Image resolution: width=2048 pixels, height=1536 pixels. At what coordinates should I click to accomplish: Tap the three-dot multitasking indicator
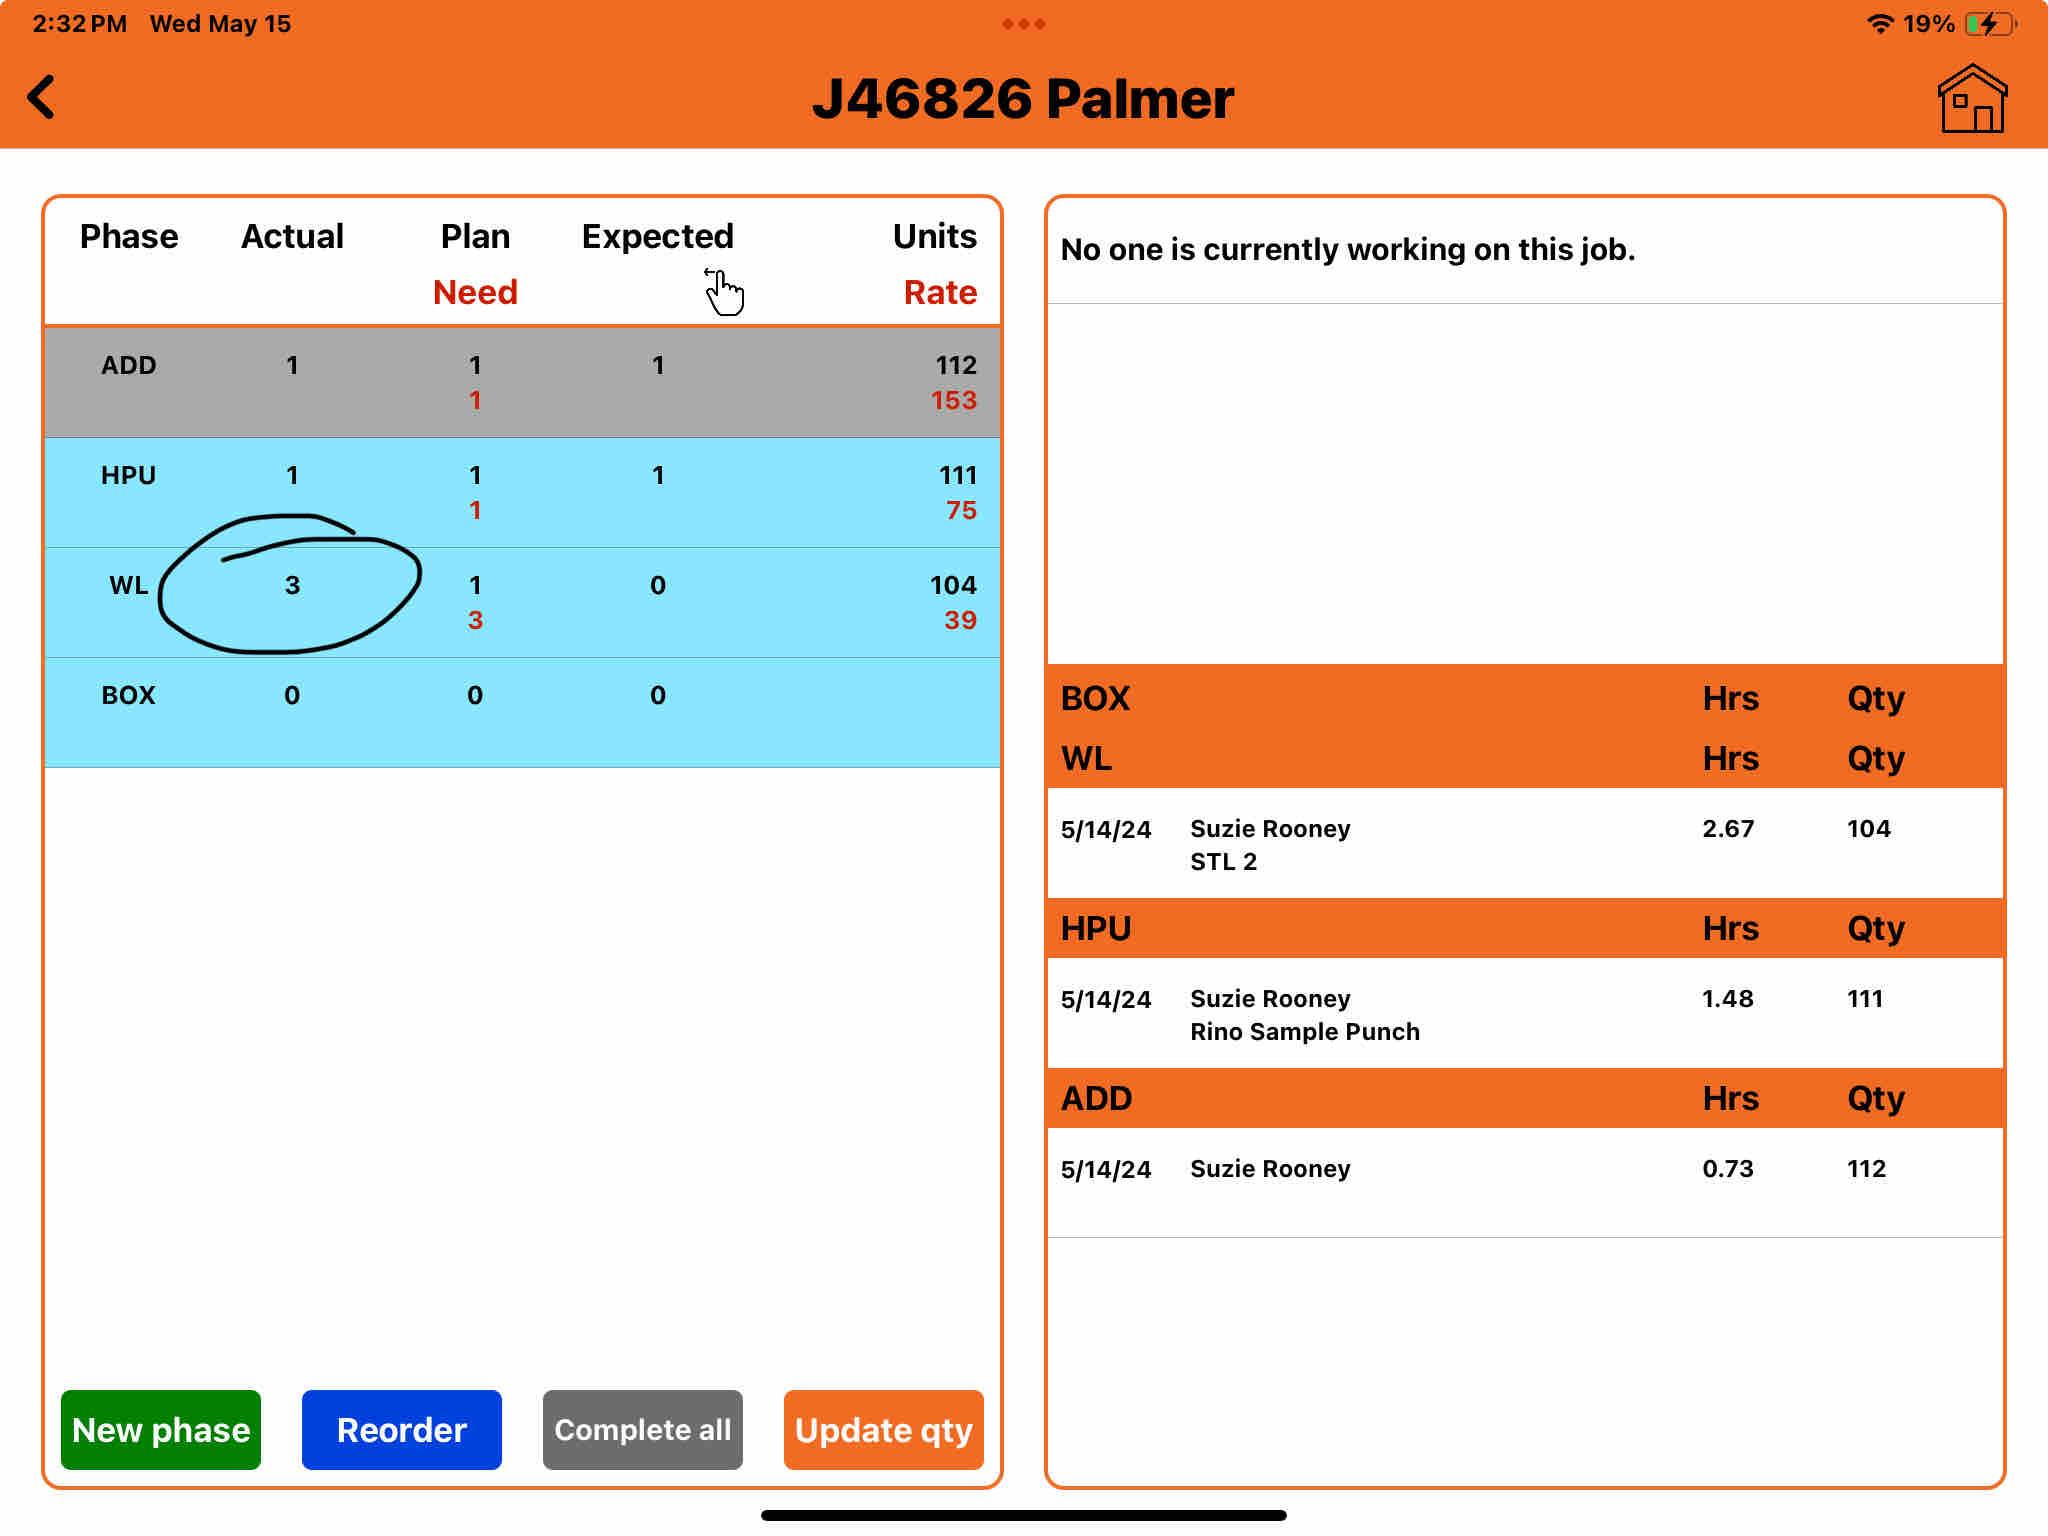[x=1023, y=24]
